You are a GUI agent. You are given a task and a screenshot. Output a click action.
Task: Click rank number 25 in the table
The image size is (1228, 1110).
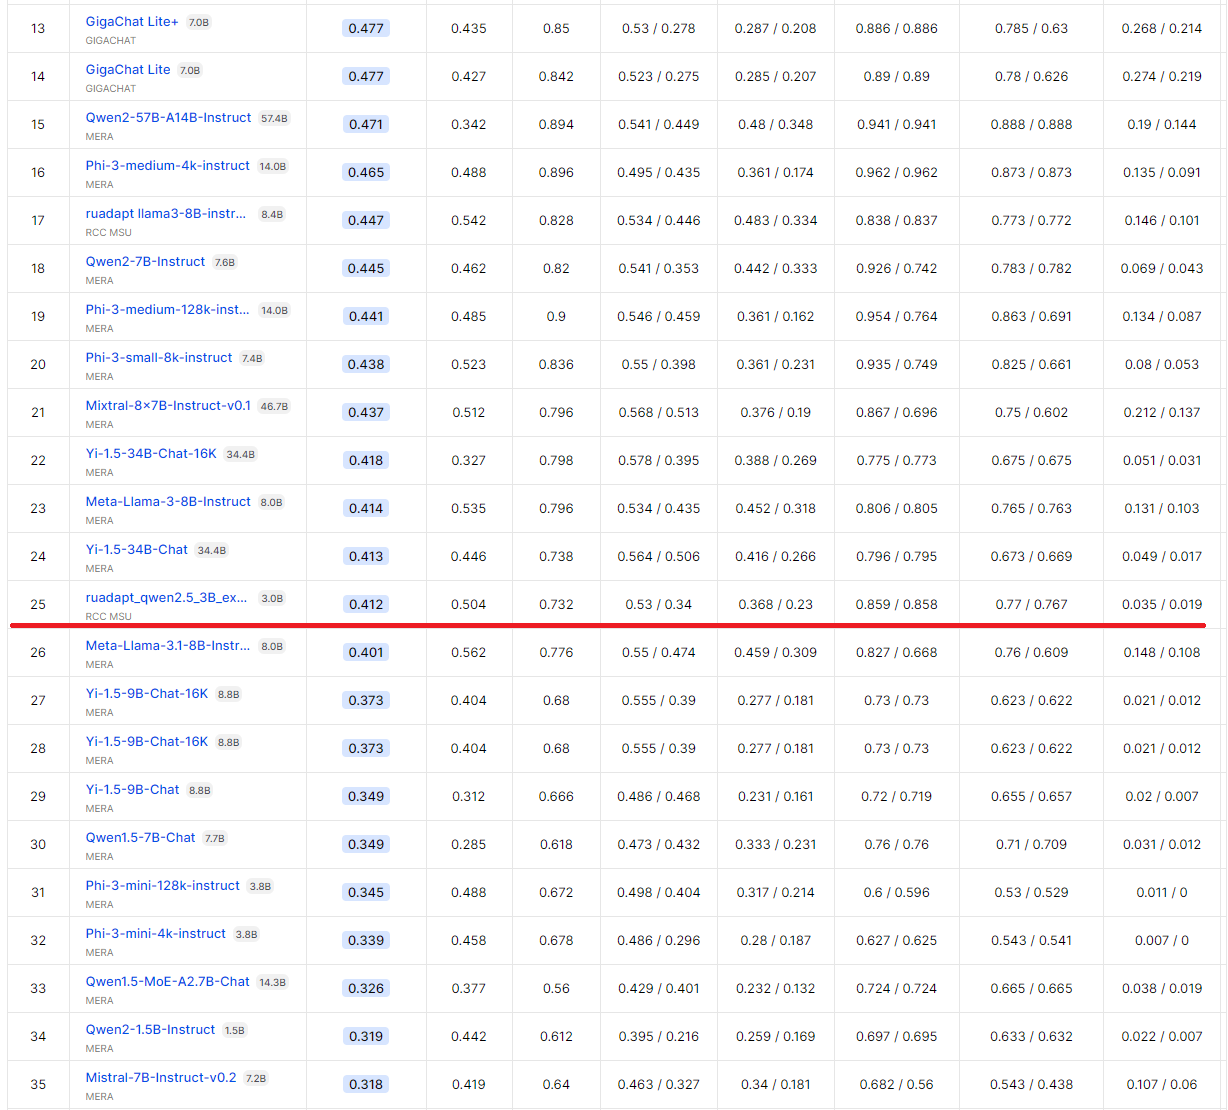tap(38, 604)
